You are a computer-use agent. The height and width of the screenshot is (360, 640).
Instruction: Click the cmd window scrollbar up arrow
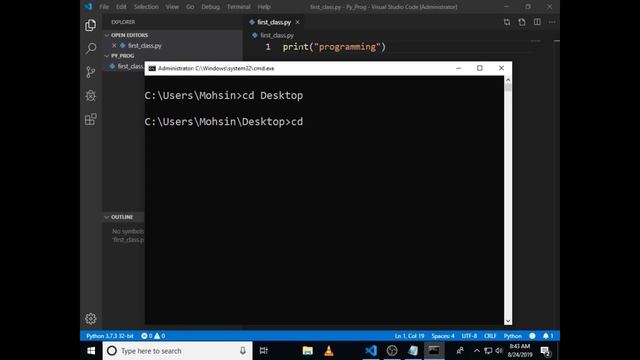click(x=508, y=80)
